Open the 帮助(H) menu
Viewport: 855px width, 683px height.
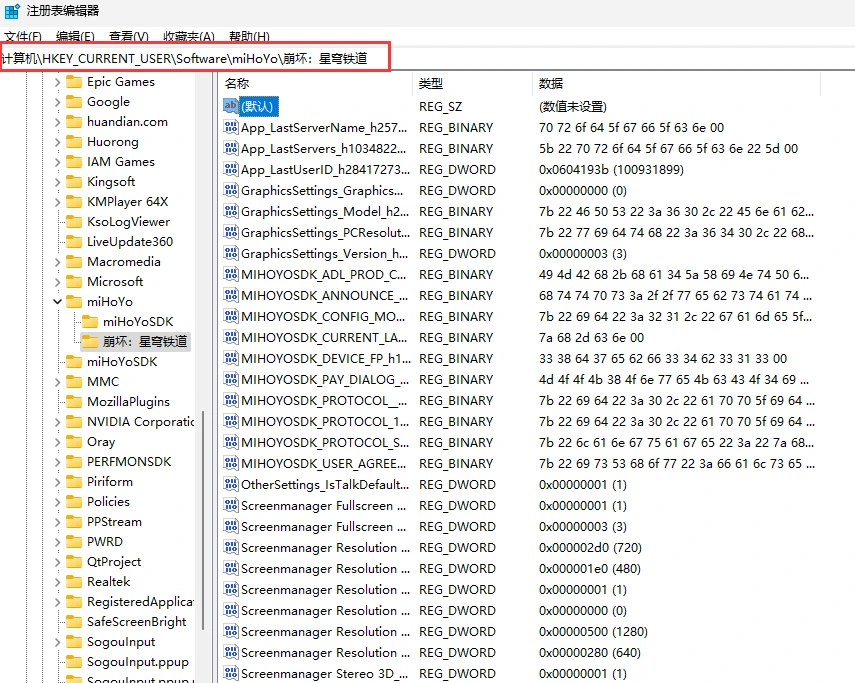249,37
